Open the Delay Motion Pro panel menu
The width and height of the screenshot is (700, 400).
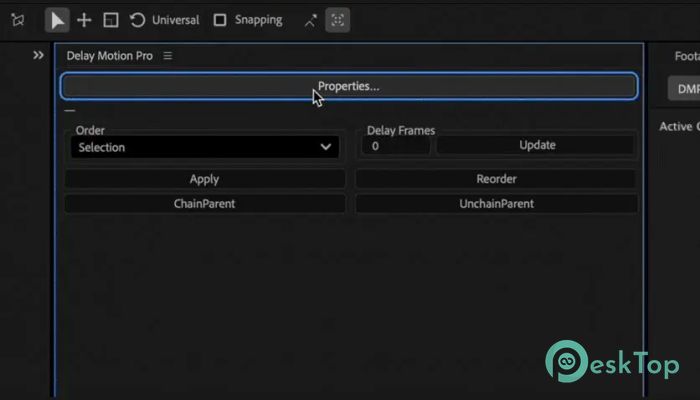point(167,56)
